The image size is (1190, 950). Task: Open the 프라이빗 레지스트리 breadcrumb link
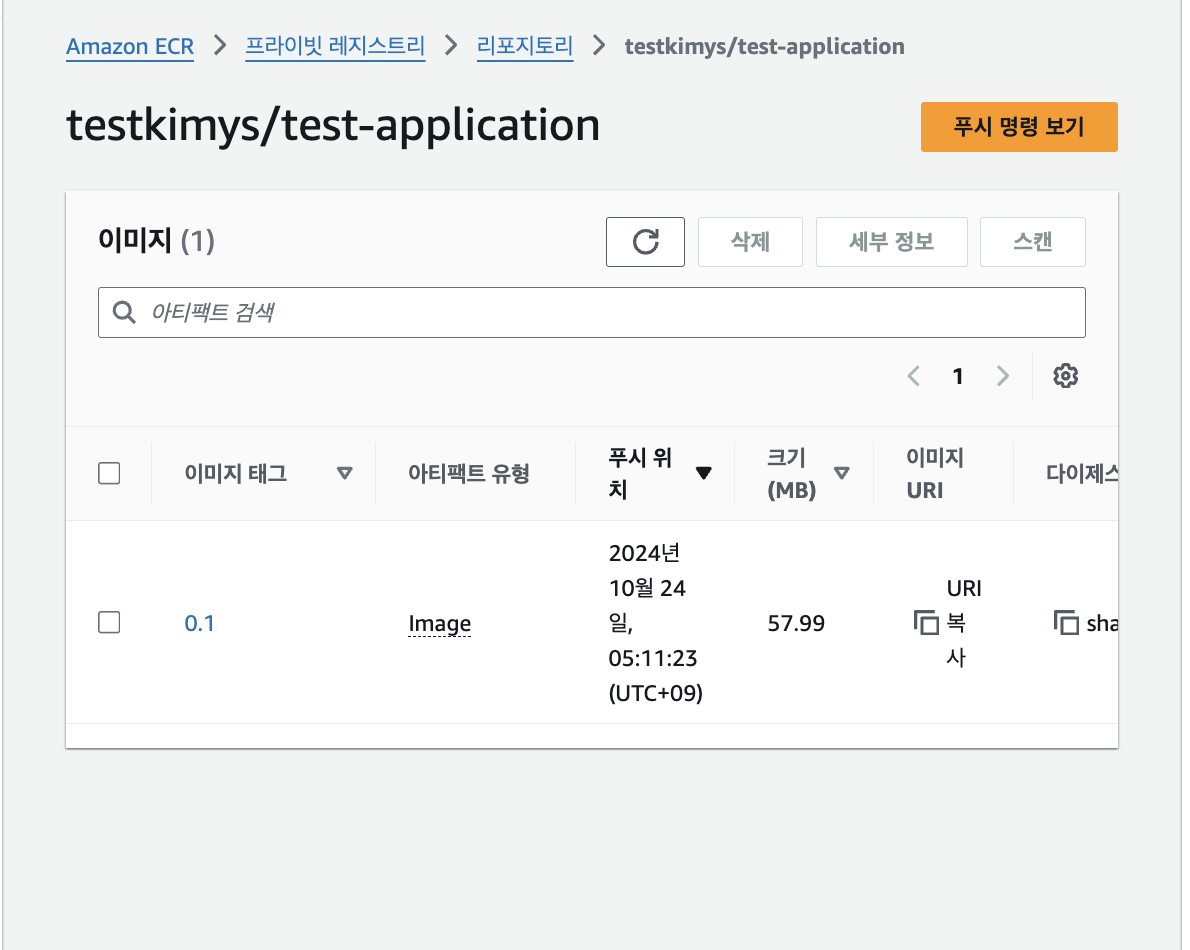click(335, 46)
